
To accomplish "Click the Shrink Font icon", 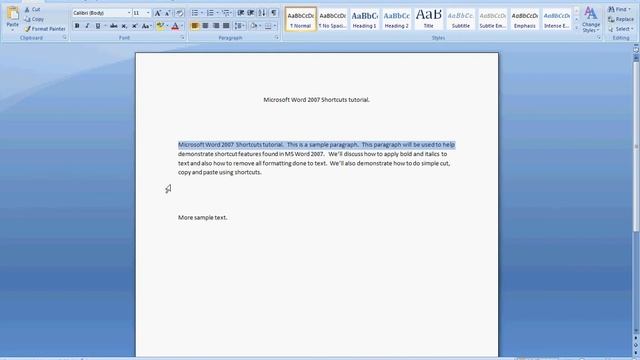I will 167,13.
